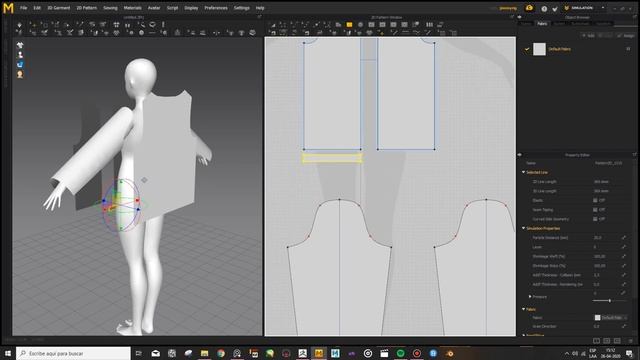640x360 pixels.
Task: Collapse the Fabric section in Property Editor
Action: (x=524, y=309)
